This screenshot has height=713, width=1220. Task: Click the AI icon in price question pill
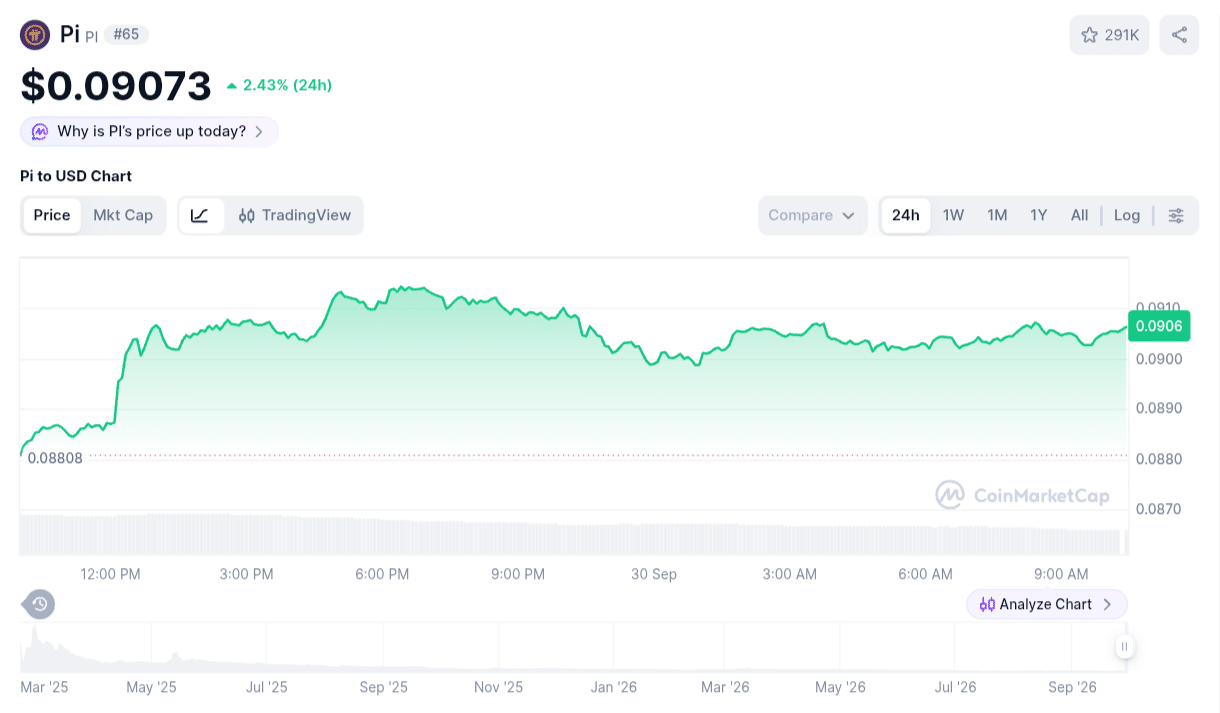coord(40,131)
